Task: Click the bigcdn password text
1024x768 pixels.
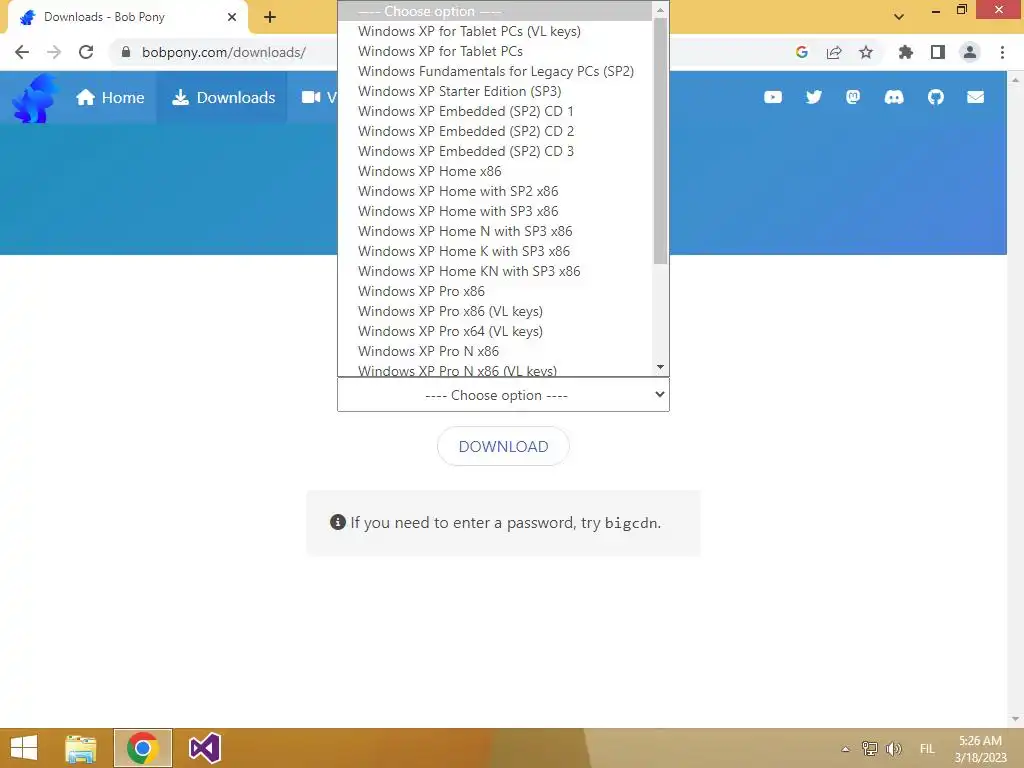Action: point(631,523)
